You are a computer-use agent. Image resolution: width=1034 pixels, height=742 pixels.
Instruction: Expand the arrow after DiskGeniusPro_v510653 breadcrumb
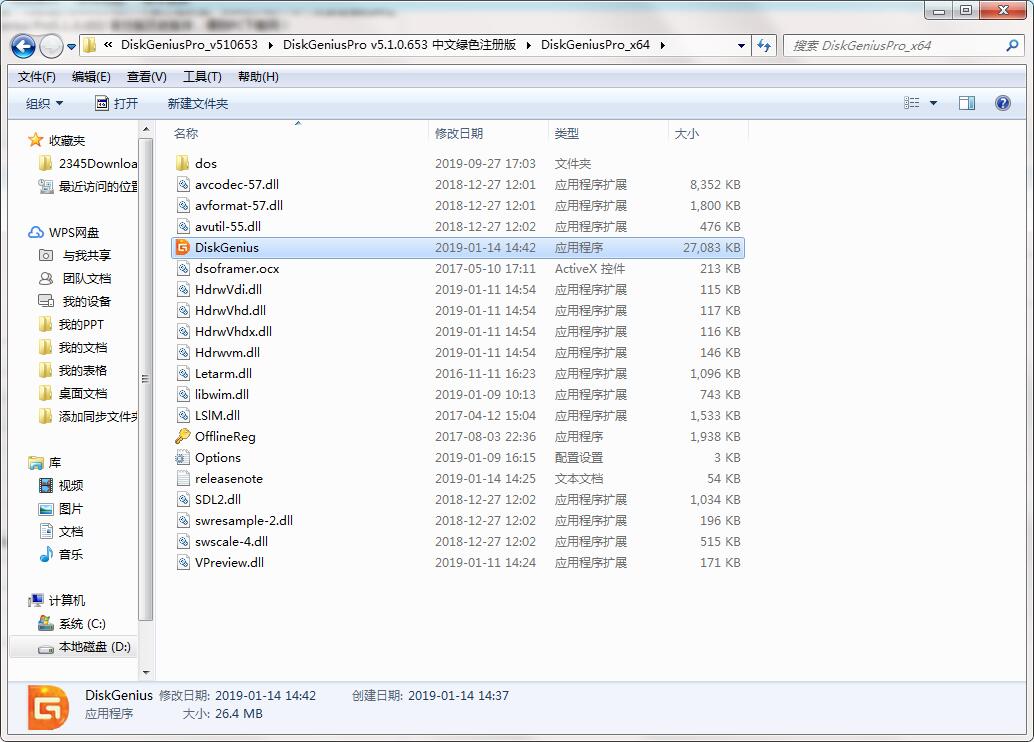tap(270, 45)
